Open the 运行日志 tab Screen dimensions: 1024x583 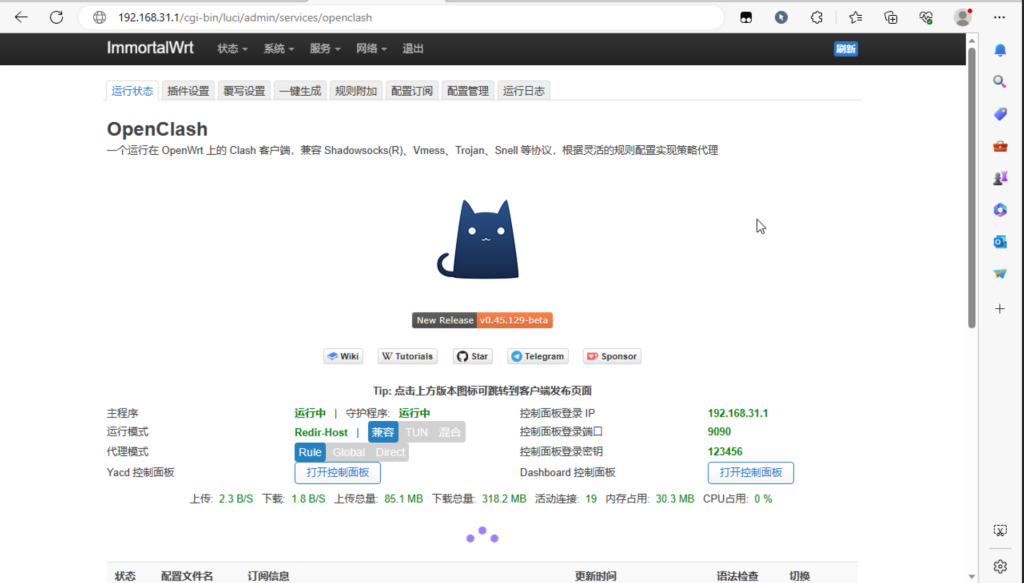coord(524,91)
